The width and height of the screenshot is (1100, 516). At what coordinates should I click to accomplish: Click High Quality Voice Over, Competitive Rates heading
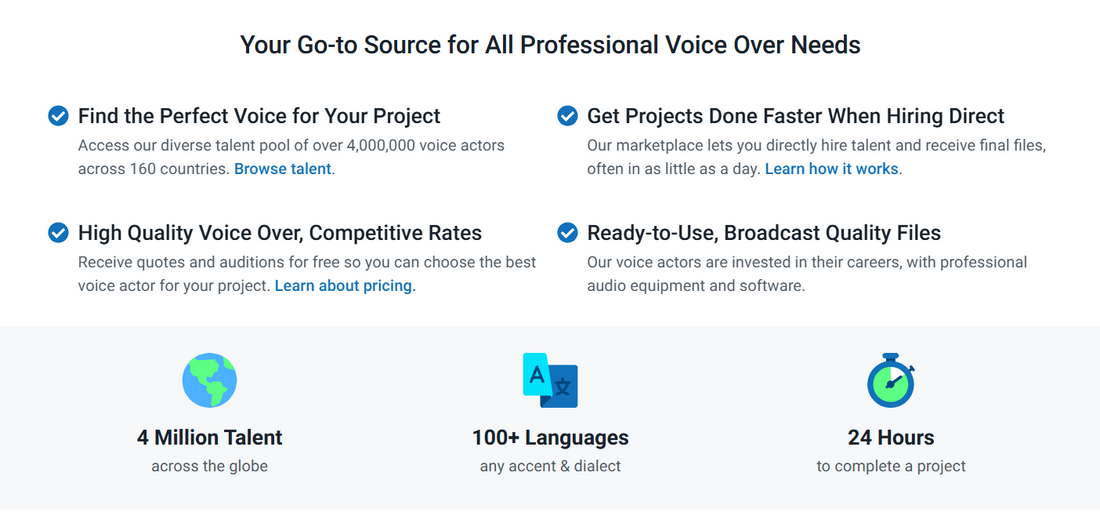point(280,233)
